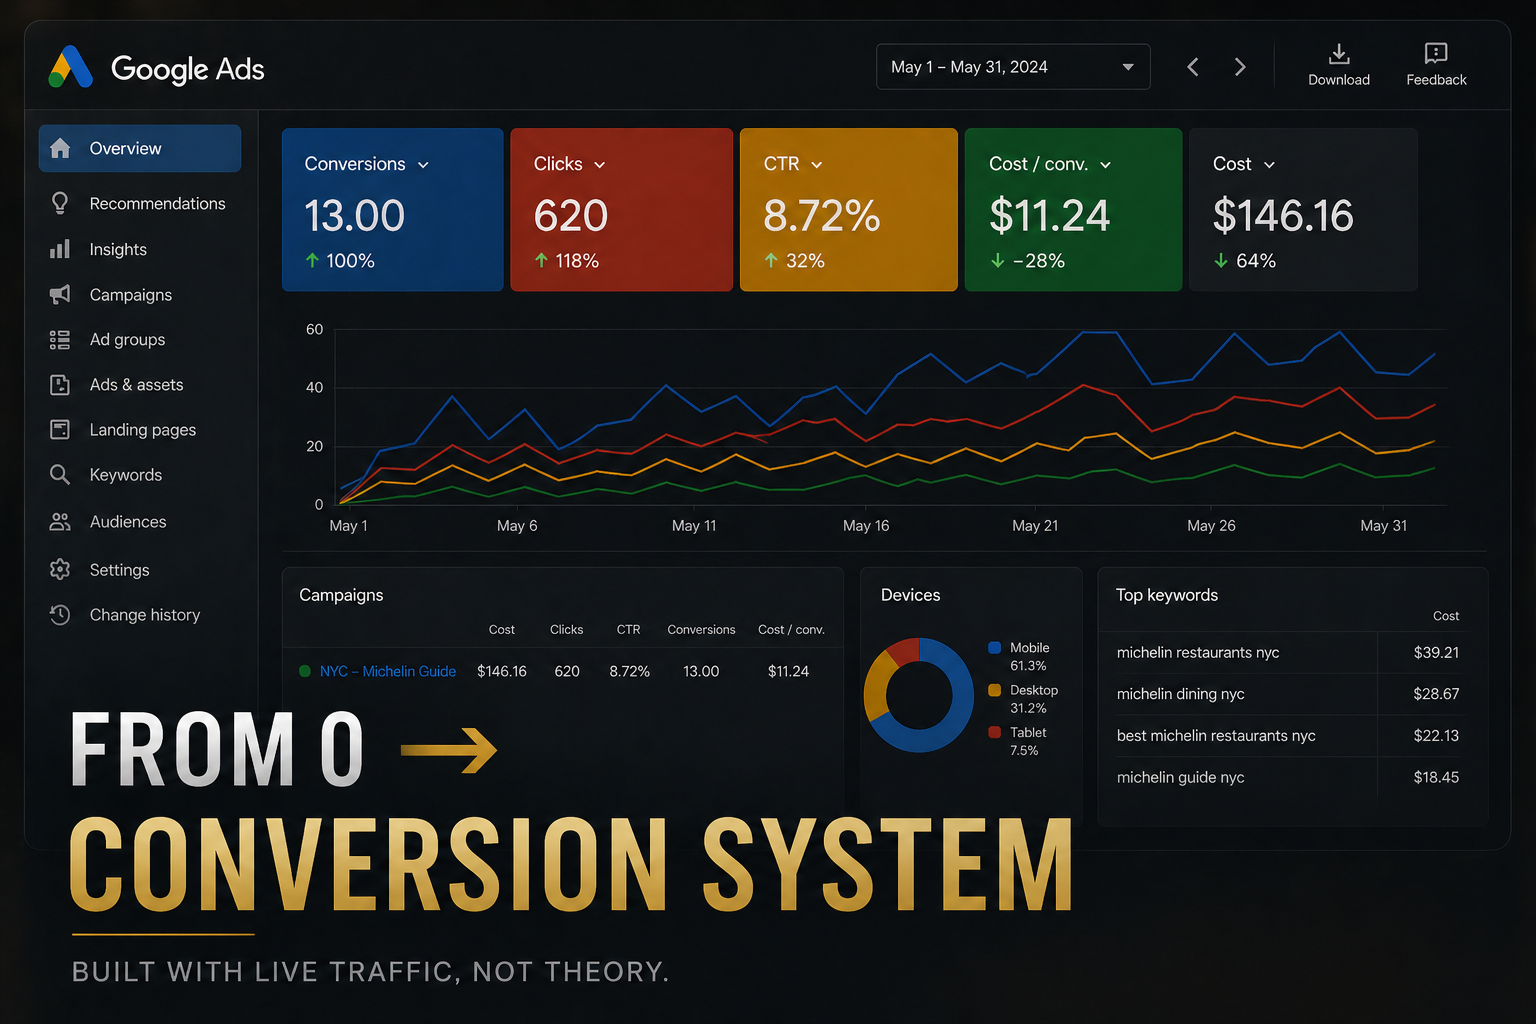Viewport: 1536px width, 1024px height.
Task: Click the Recommendations lightbulb icon
Action: click(60, 203)
